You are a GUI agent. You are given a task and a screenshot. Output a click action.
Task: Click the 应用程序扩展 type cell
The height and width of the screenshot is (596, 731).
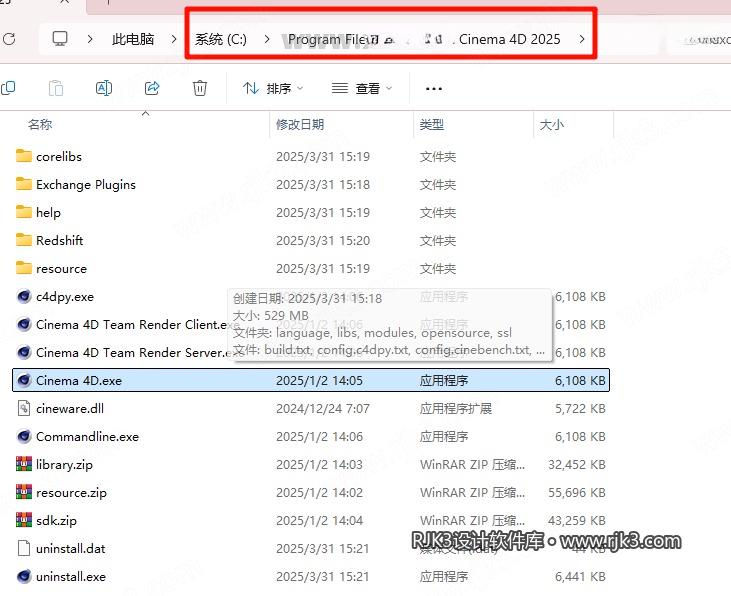point(456,409)
